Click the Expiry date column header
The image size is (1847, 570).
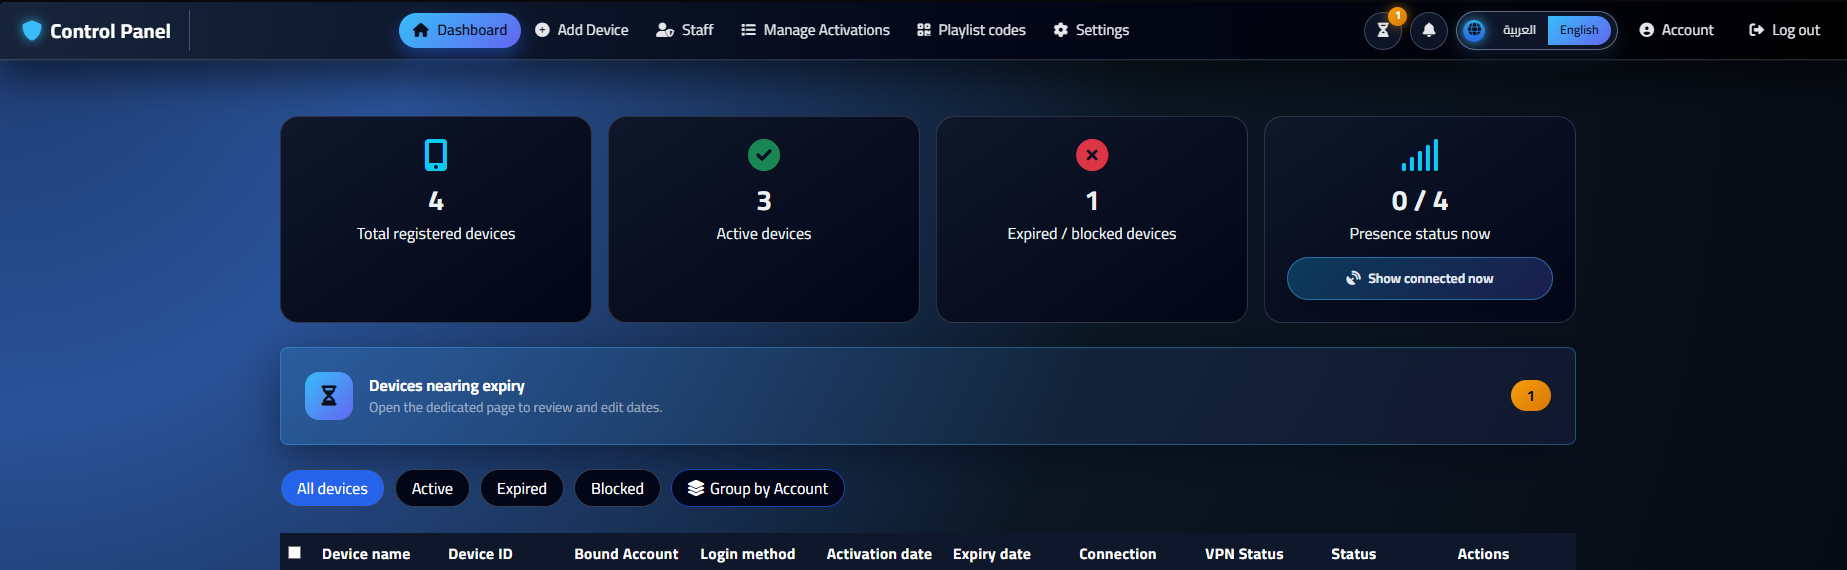992,554
